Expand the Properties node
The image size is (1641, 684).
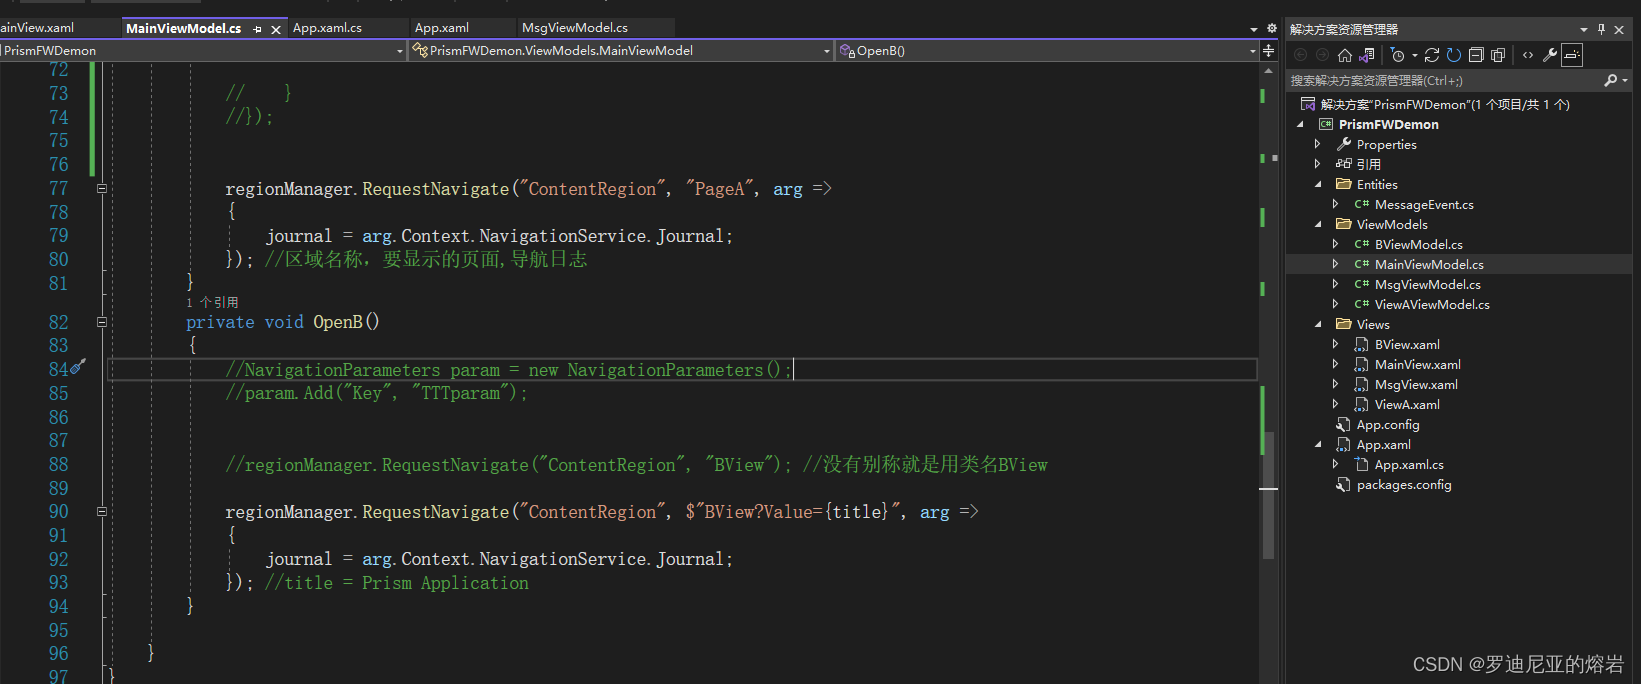[x=1318, y=144]
